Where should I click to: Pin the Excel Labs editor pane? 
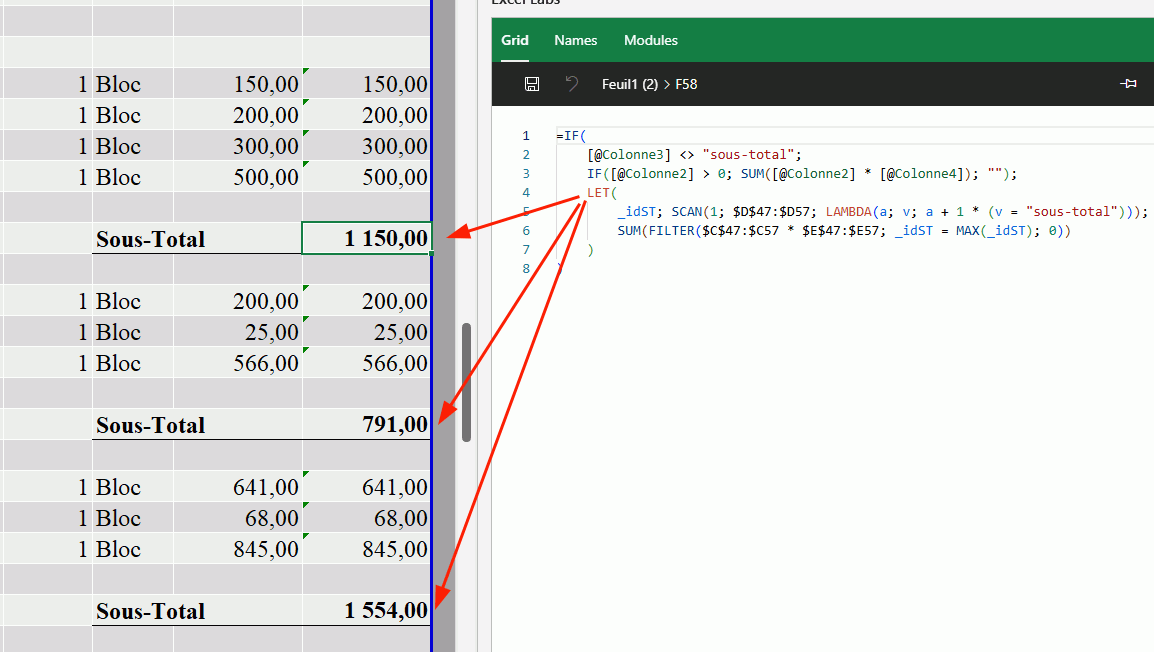click(x=1128, y=84)
